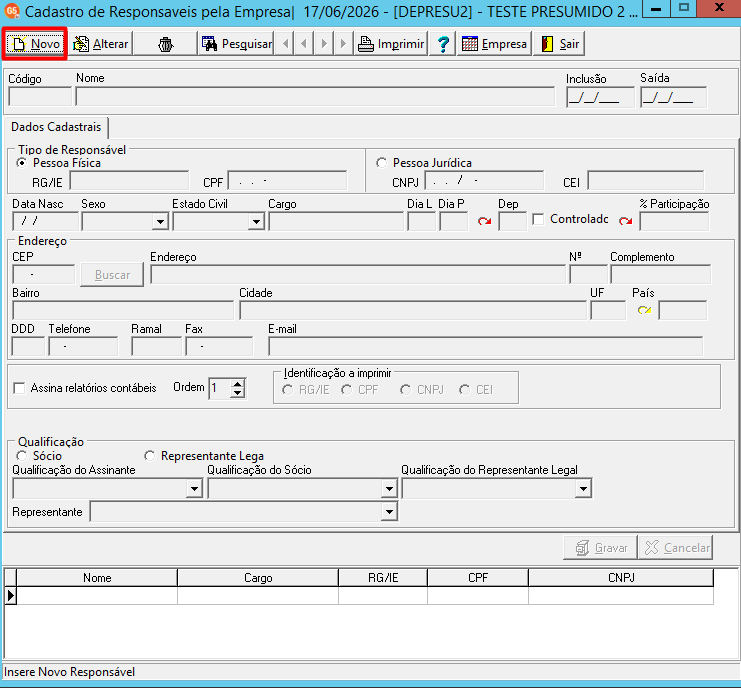Click the Cancelar button
This screenshot has height=688, width=741.
[x=676, y=548]
